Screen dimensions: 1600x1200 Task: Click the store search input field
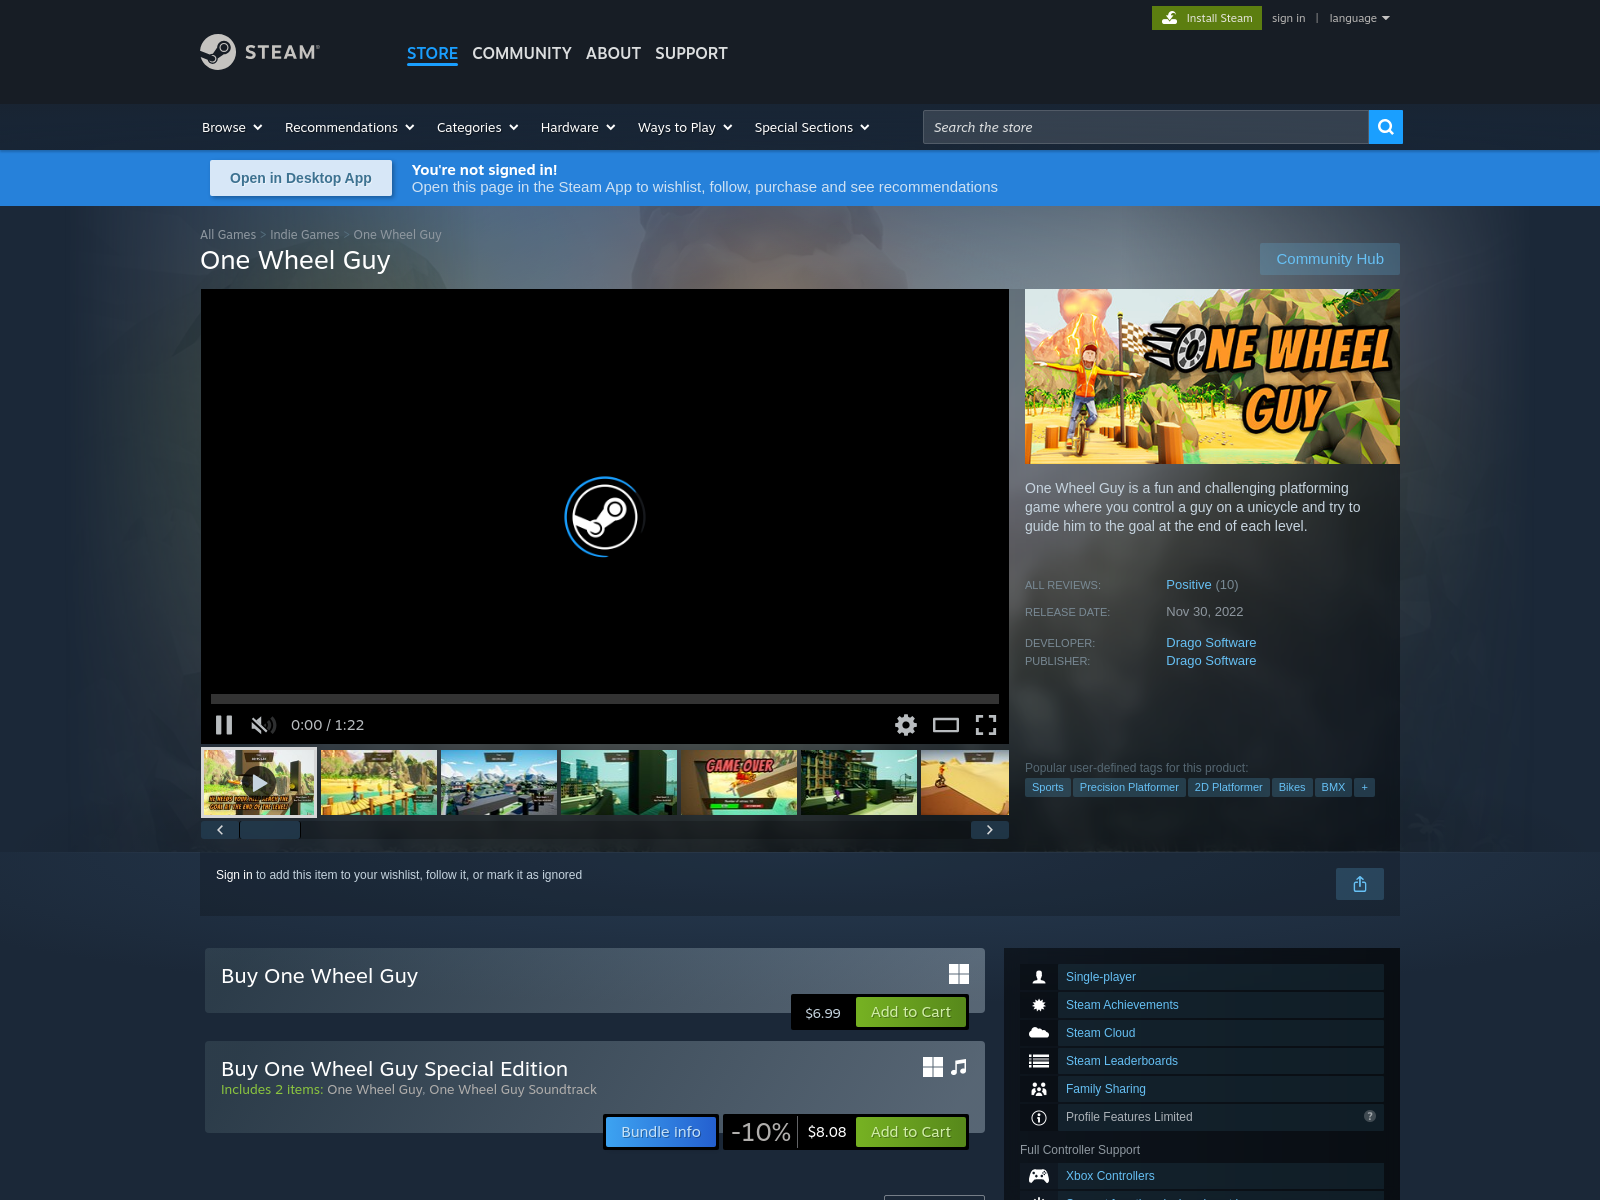coord(1145,127)
